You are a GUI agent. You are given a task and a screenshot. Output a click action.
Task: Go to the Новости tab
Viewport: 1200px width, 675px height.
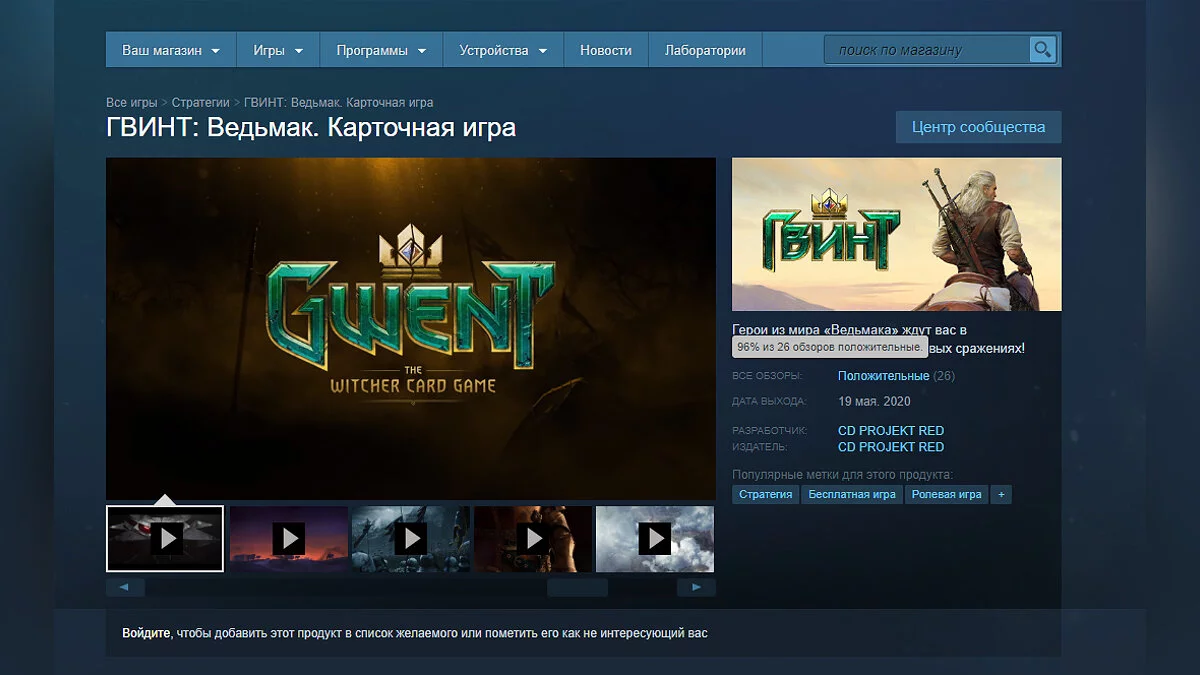point(606,50)
